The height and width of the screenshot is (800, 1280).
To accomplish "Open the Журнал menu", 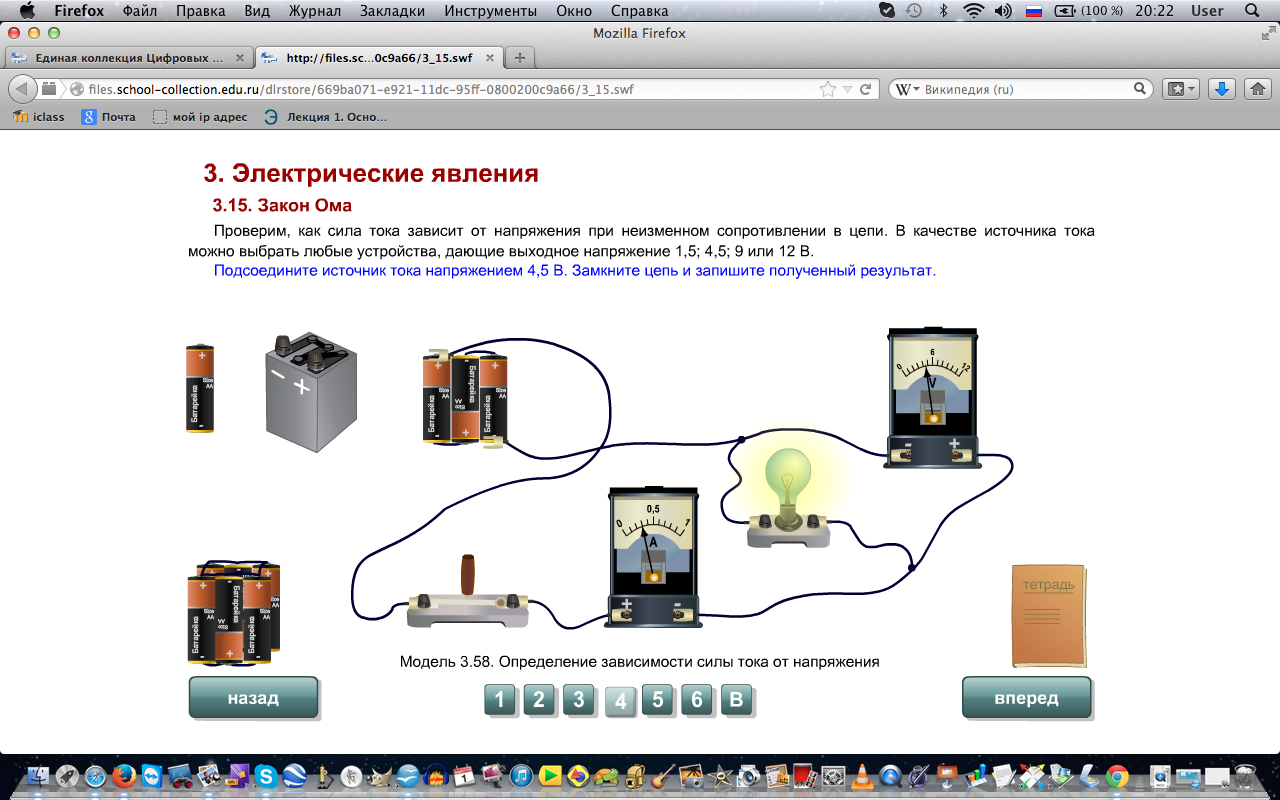I will tap(317, 11).
